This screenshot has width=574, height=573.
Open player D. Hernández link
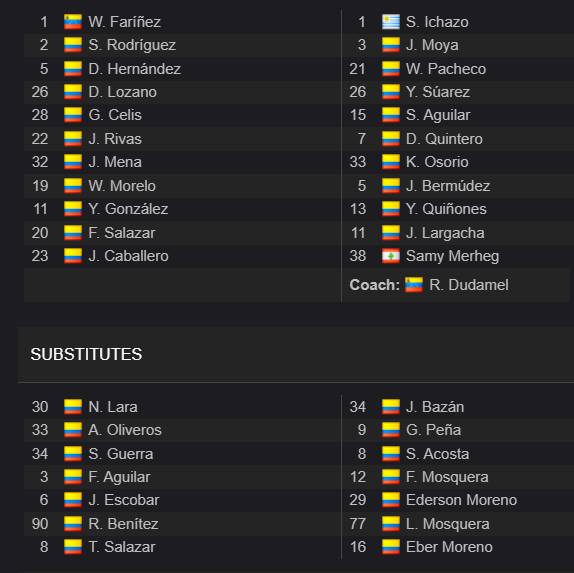pos(134,69)
